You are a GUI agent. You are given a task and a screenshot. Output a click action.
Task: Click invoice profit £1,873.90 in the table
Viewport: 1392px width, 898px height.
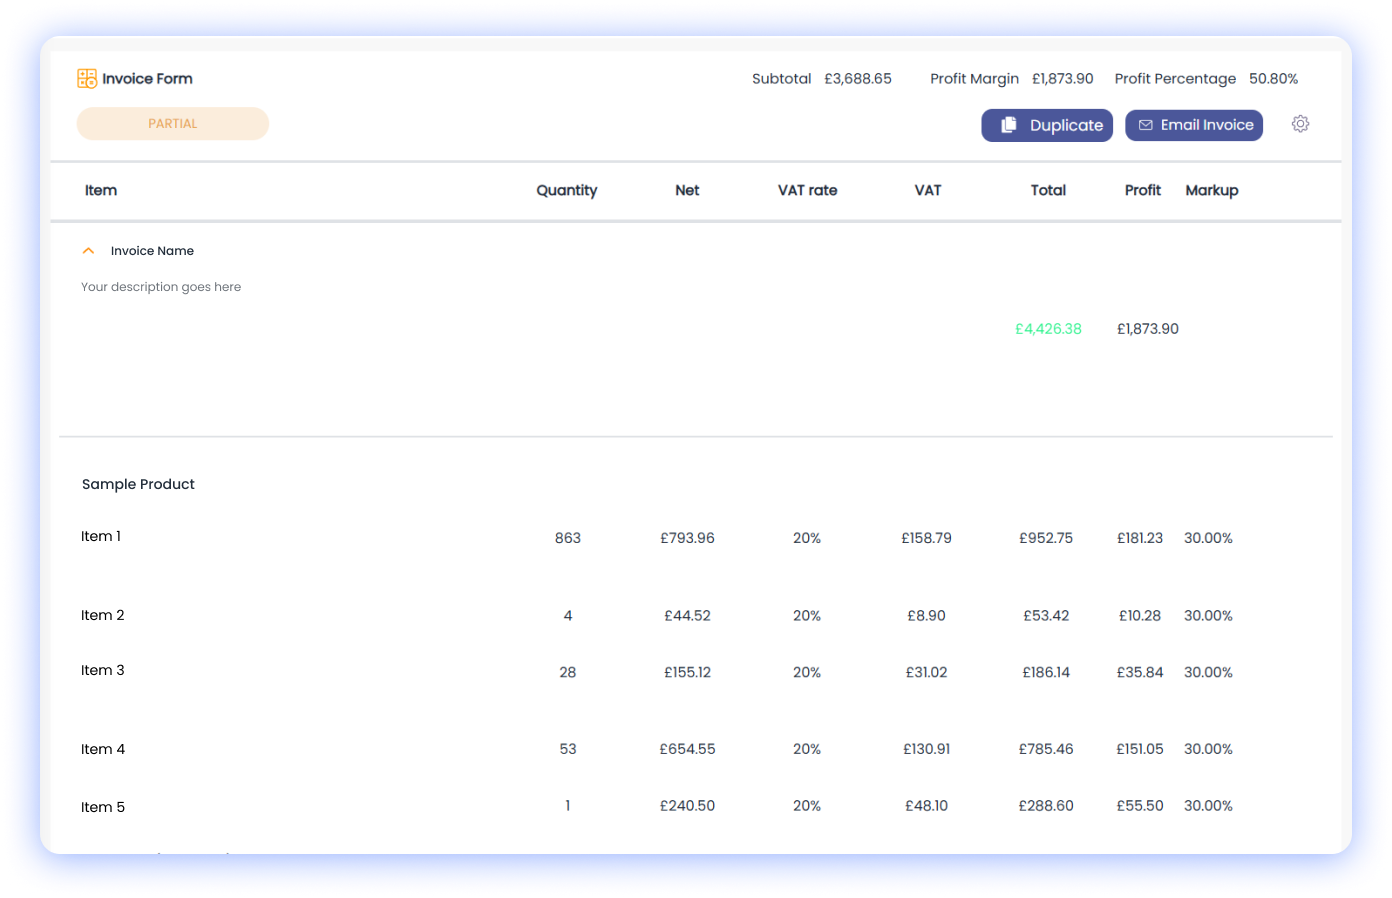1148,329
